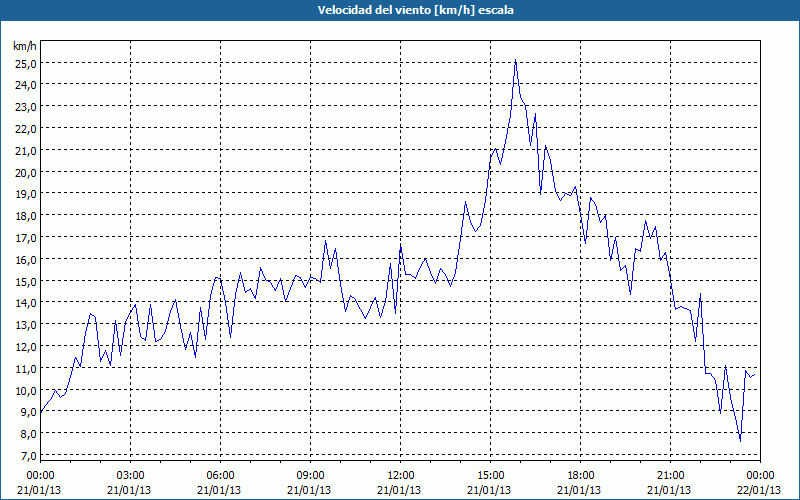Viewport: 800px width, 500px height.
Task: Select the 7,0 y-axis value
Action: [29, 456]
